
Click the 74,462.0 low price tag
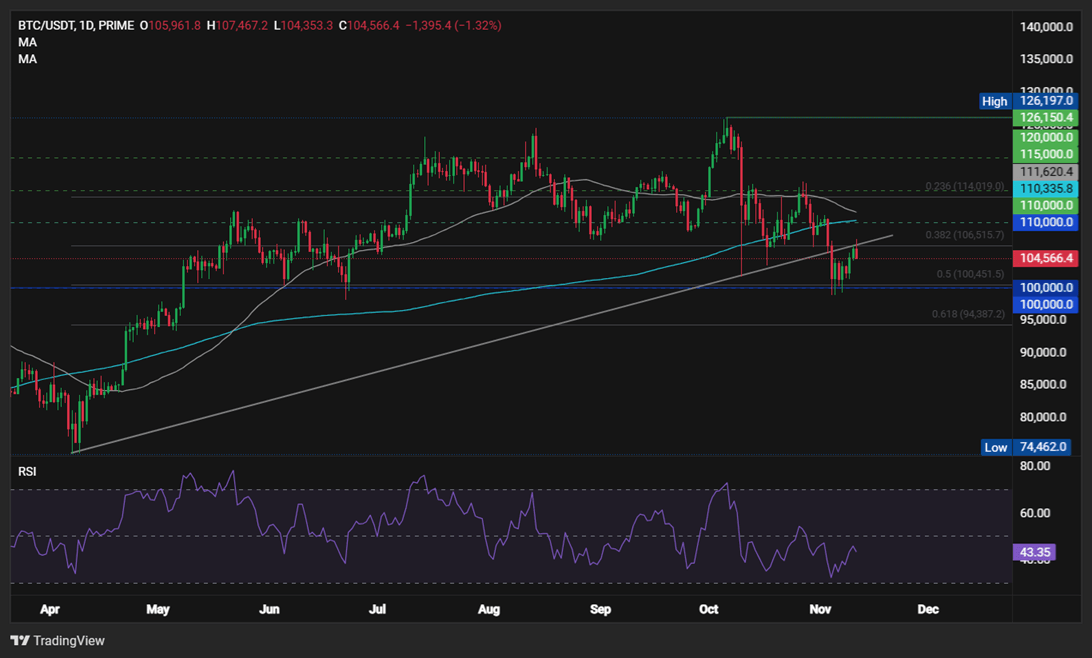[x=1045, y=447]
